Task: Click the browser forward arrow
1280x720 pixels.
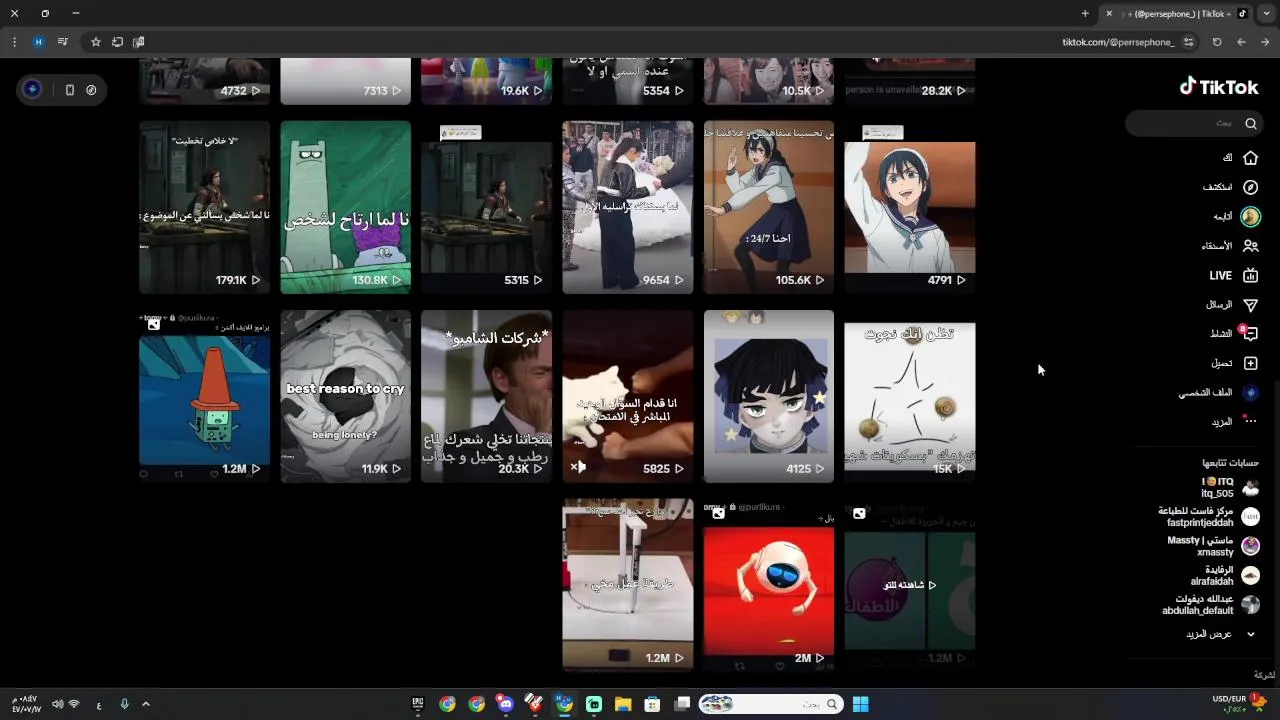Action: 1265,42
